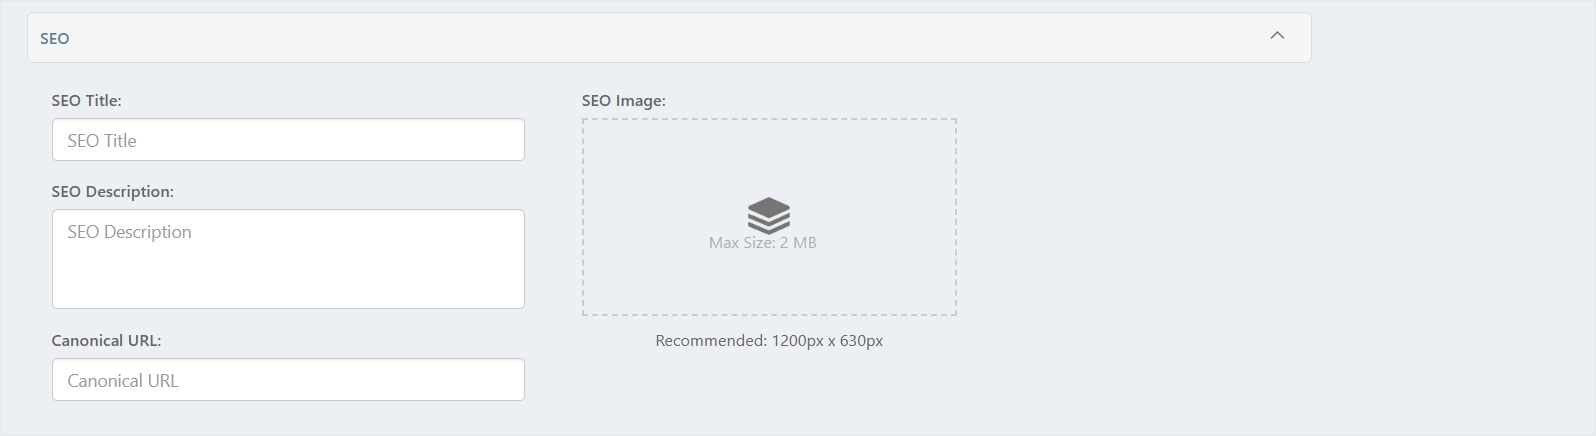Image resolution: width=1596 pixels, height=436 pixels.
Task: Click the "SEO Image:" label above the dropzone
Action: pos(624,101)
